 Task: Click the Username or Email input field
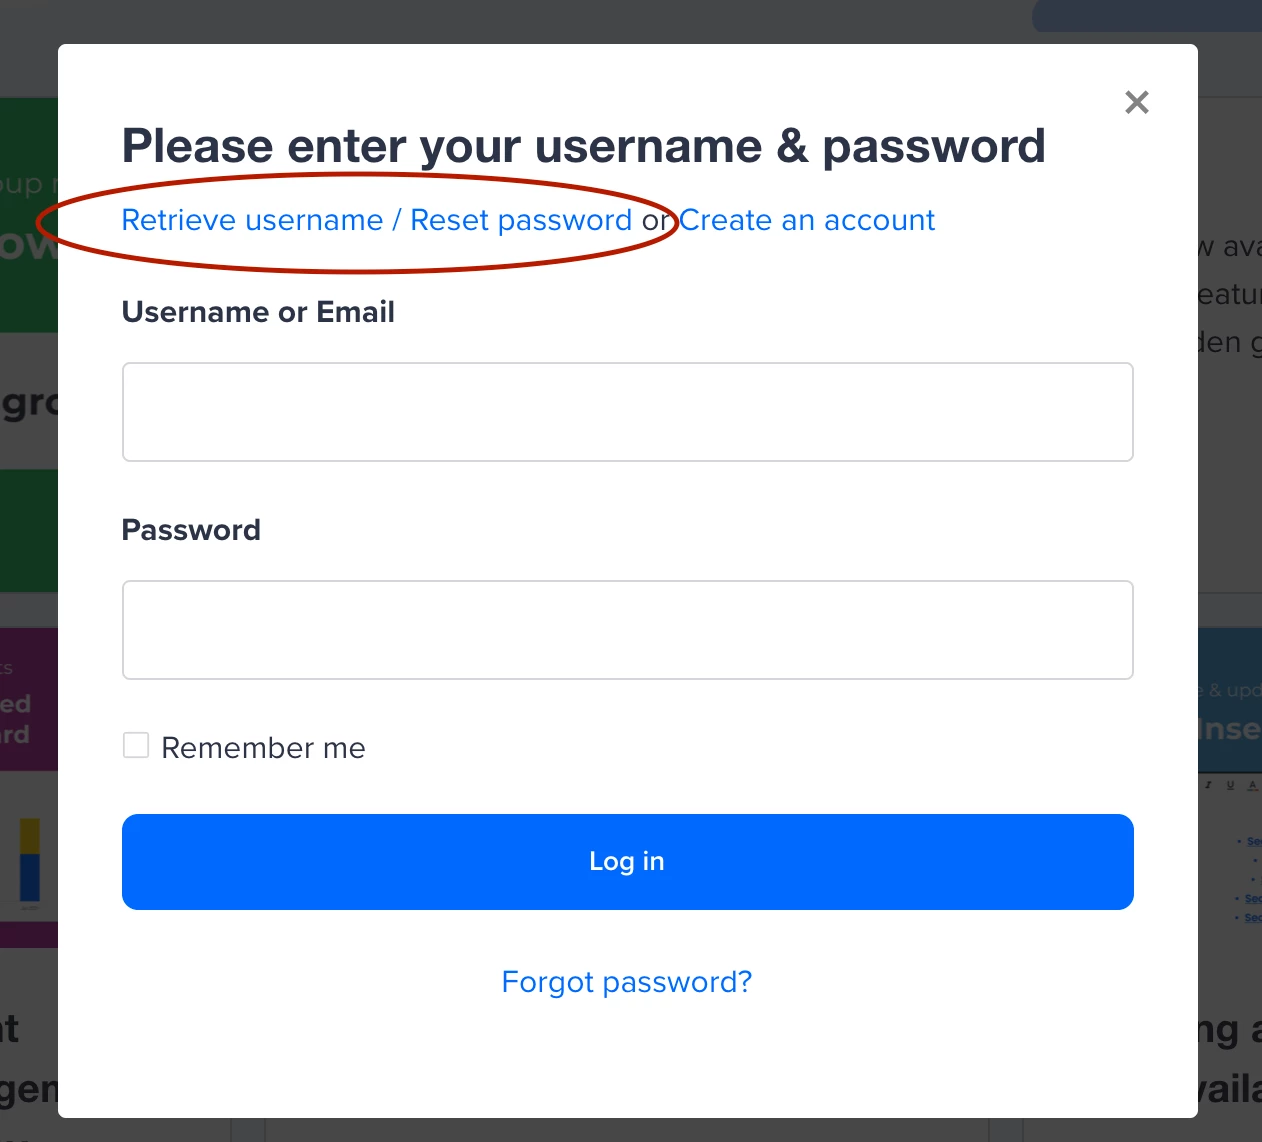[627, 412]
